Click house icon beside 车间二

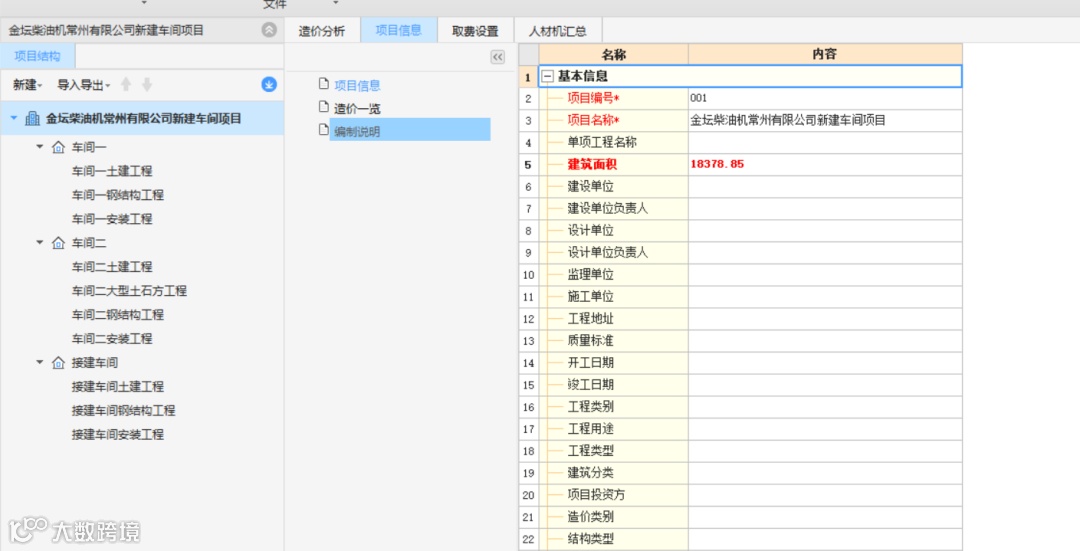(x=59, y=242)
